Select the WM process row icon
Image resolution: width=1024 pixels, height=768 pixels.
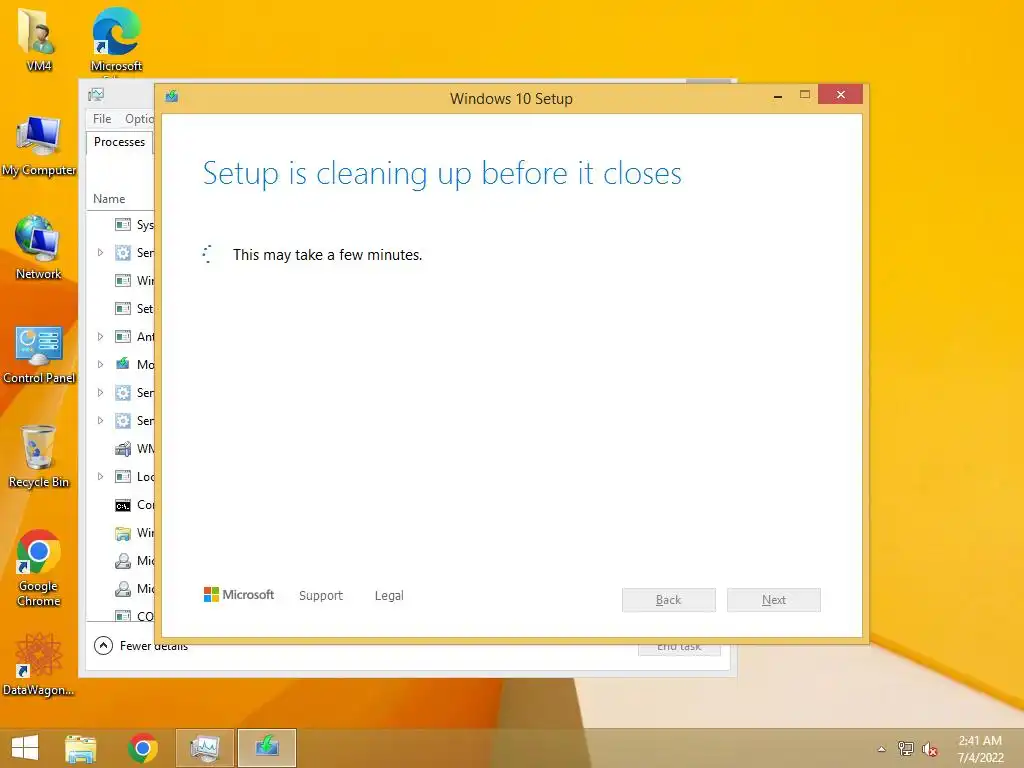(123, 449)
